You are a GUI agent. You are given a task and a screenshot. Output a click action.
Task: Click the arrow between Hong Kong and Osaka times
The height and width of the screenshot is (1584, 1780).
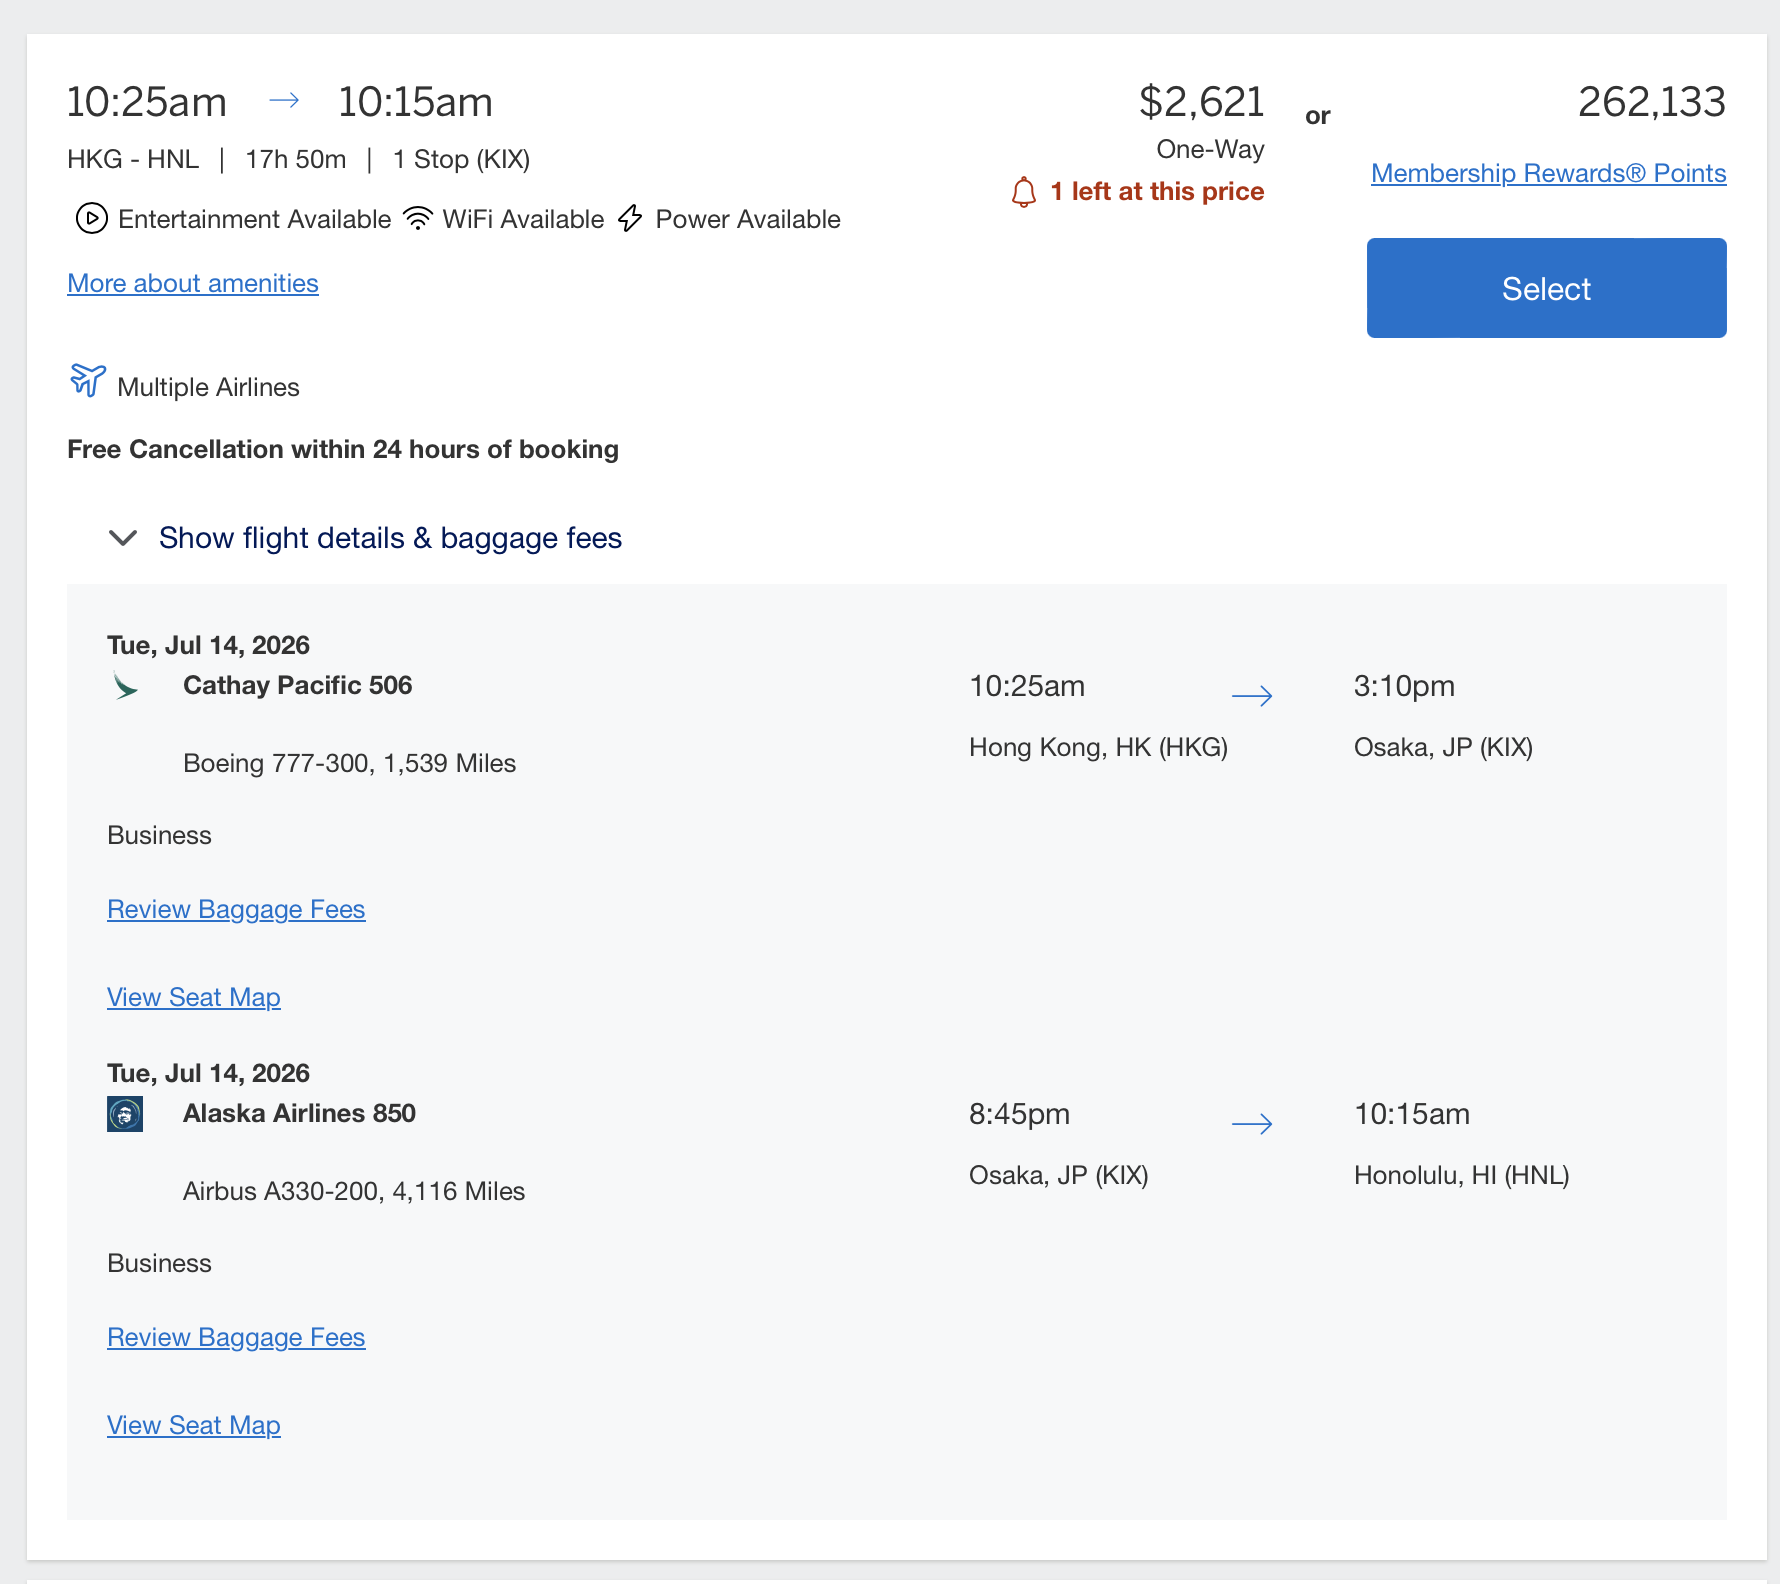coord(1251,696)
